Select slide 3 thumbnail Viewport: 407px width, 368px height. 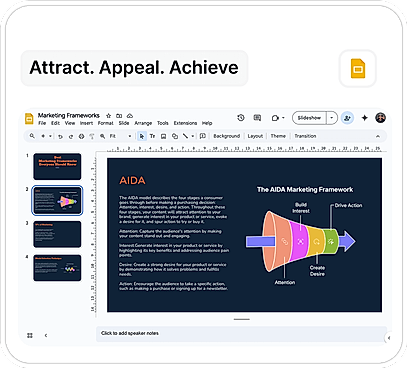(x=57, y=234)
